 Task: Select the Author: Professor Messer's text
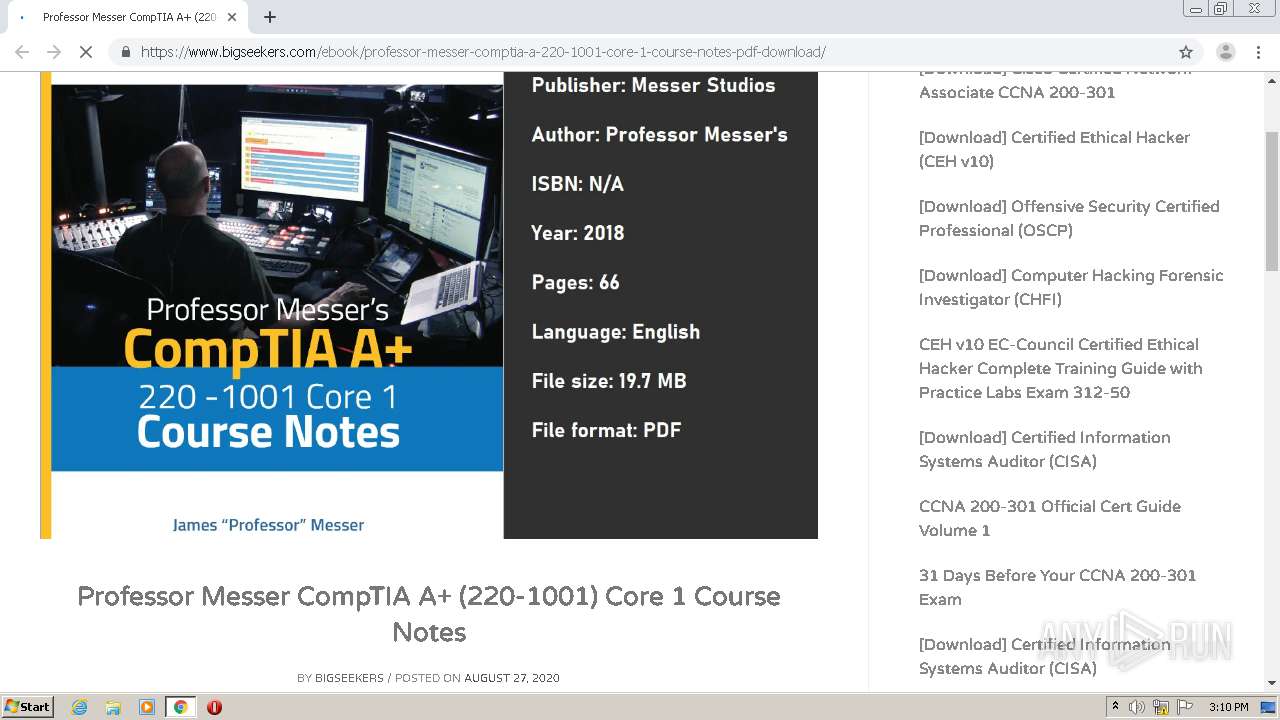click(659, 134)
